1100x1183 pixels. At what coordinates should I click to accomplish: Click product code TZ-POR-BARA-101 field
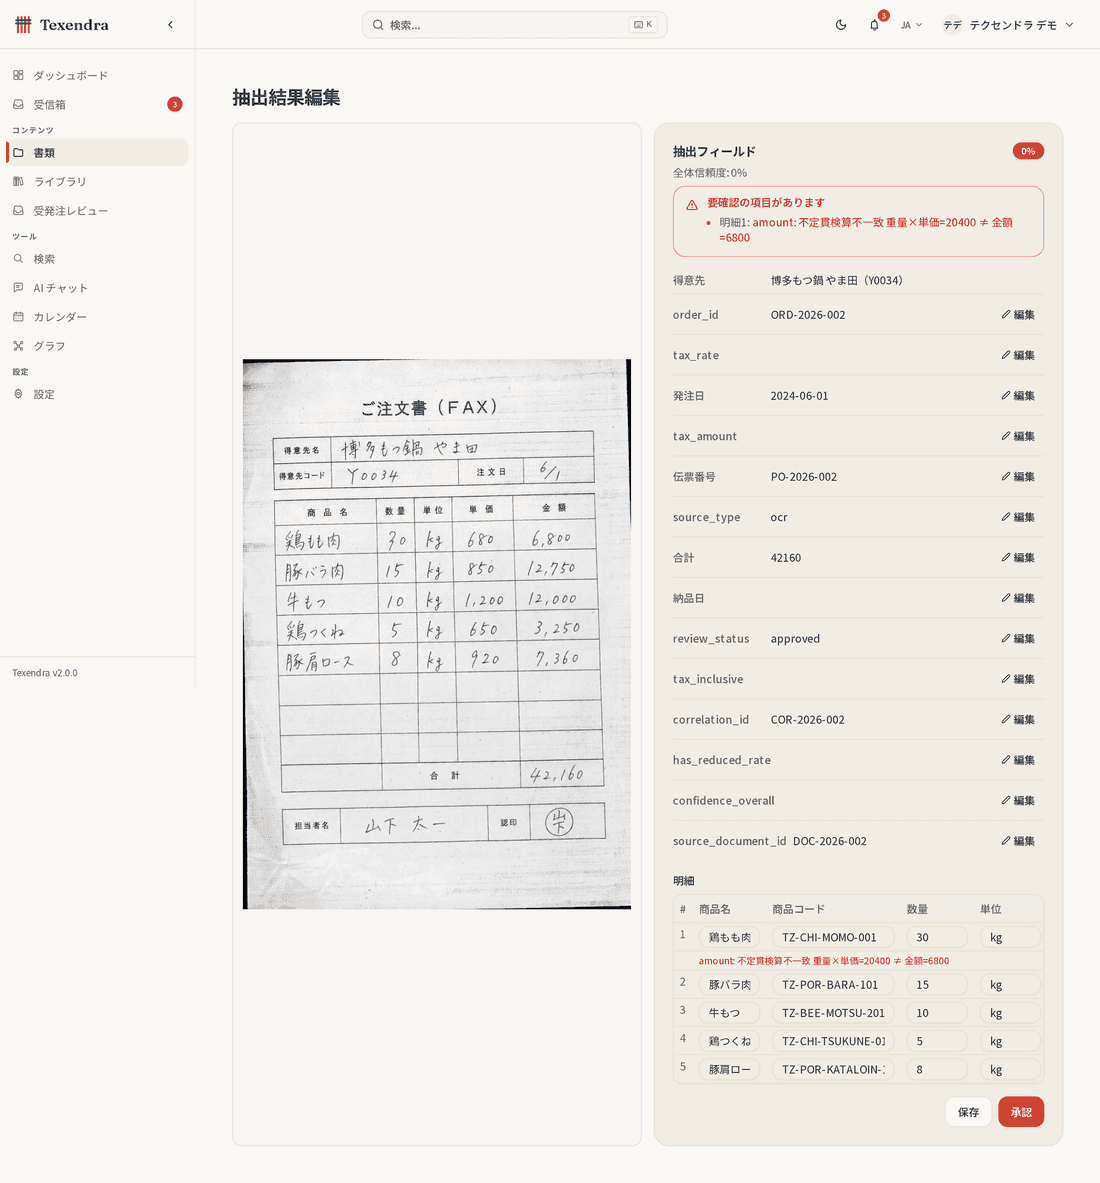(x=833, y=985)
